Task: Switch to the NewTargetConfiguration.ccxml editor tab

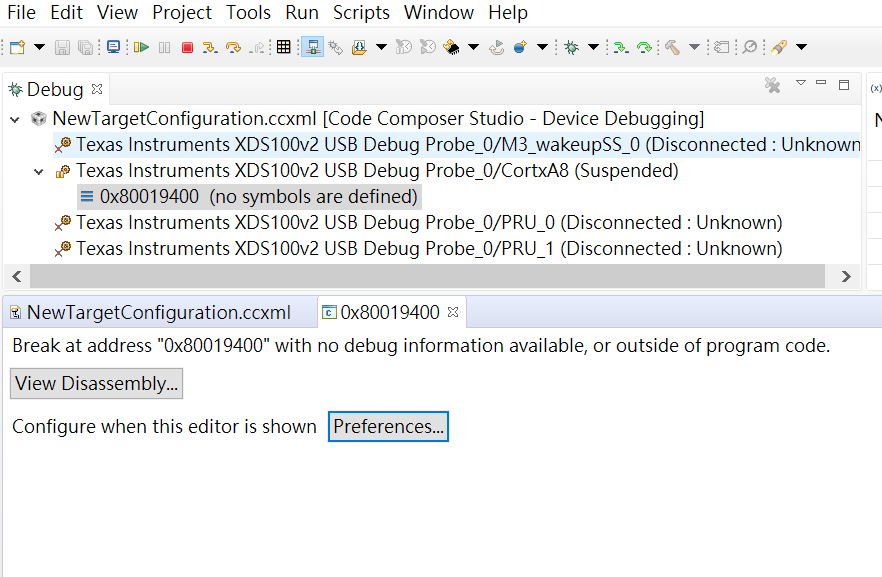Action: [158, 312]
